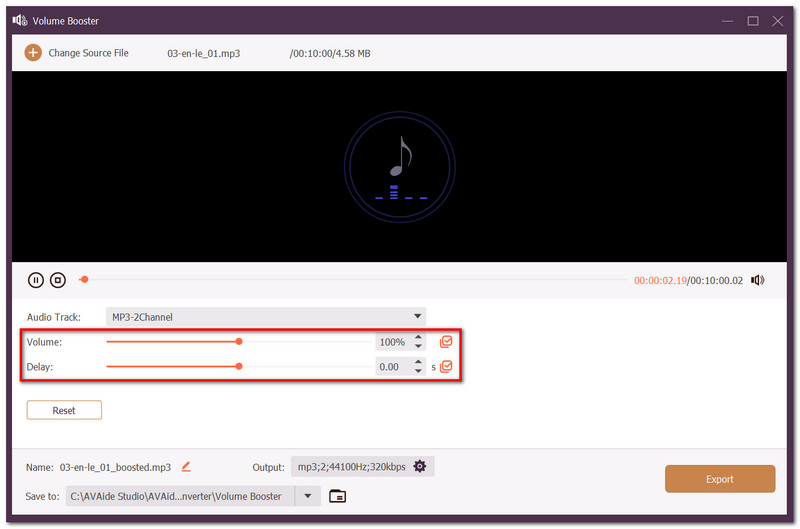Click the music note preview area
Viewport: 800px width, 529px height.
click(x=399, y=167)
